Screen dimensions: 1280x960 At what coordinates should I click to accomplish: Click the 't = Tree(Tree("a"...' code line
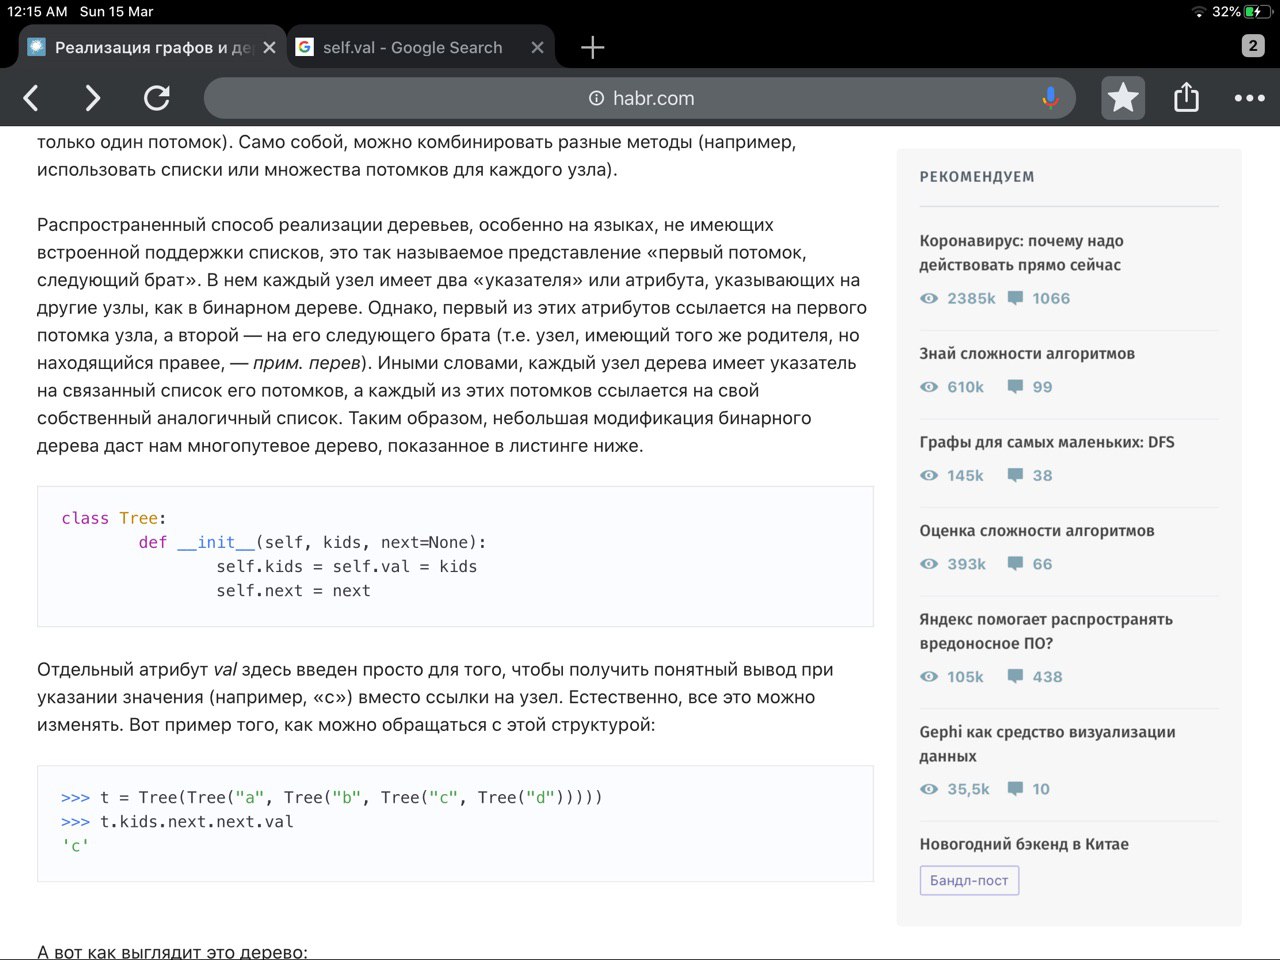pyautogui.click(x=332, y=797)
